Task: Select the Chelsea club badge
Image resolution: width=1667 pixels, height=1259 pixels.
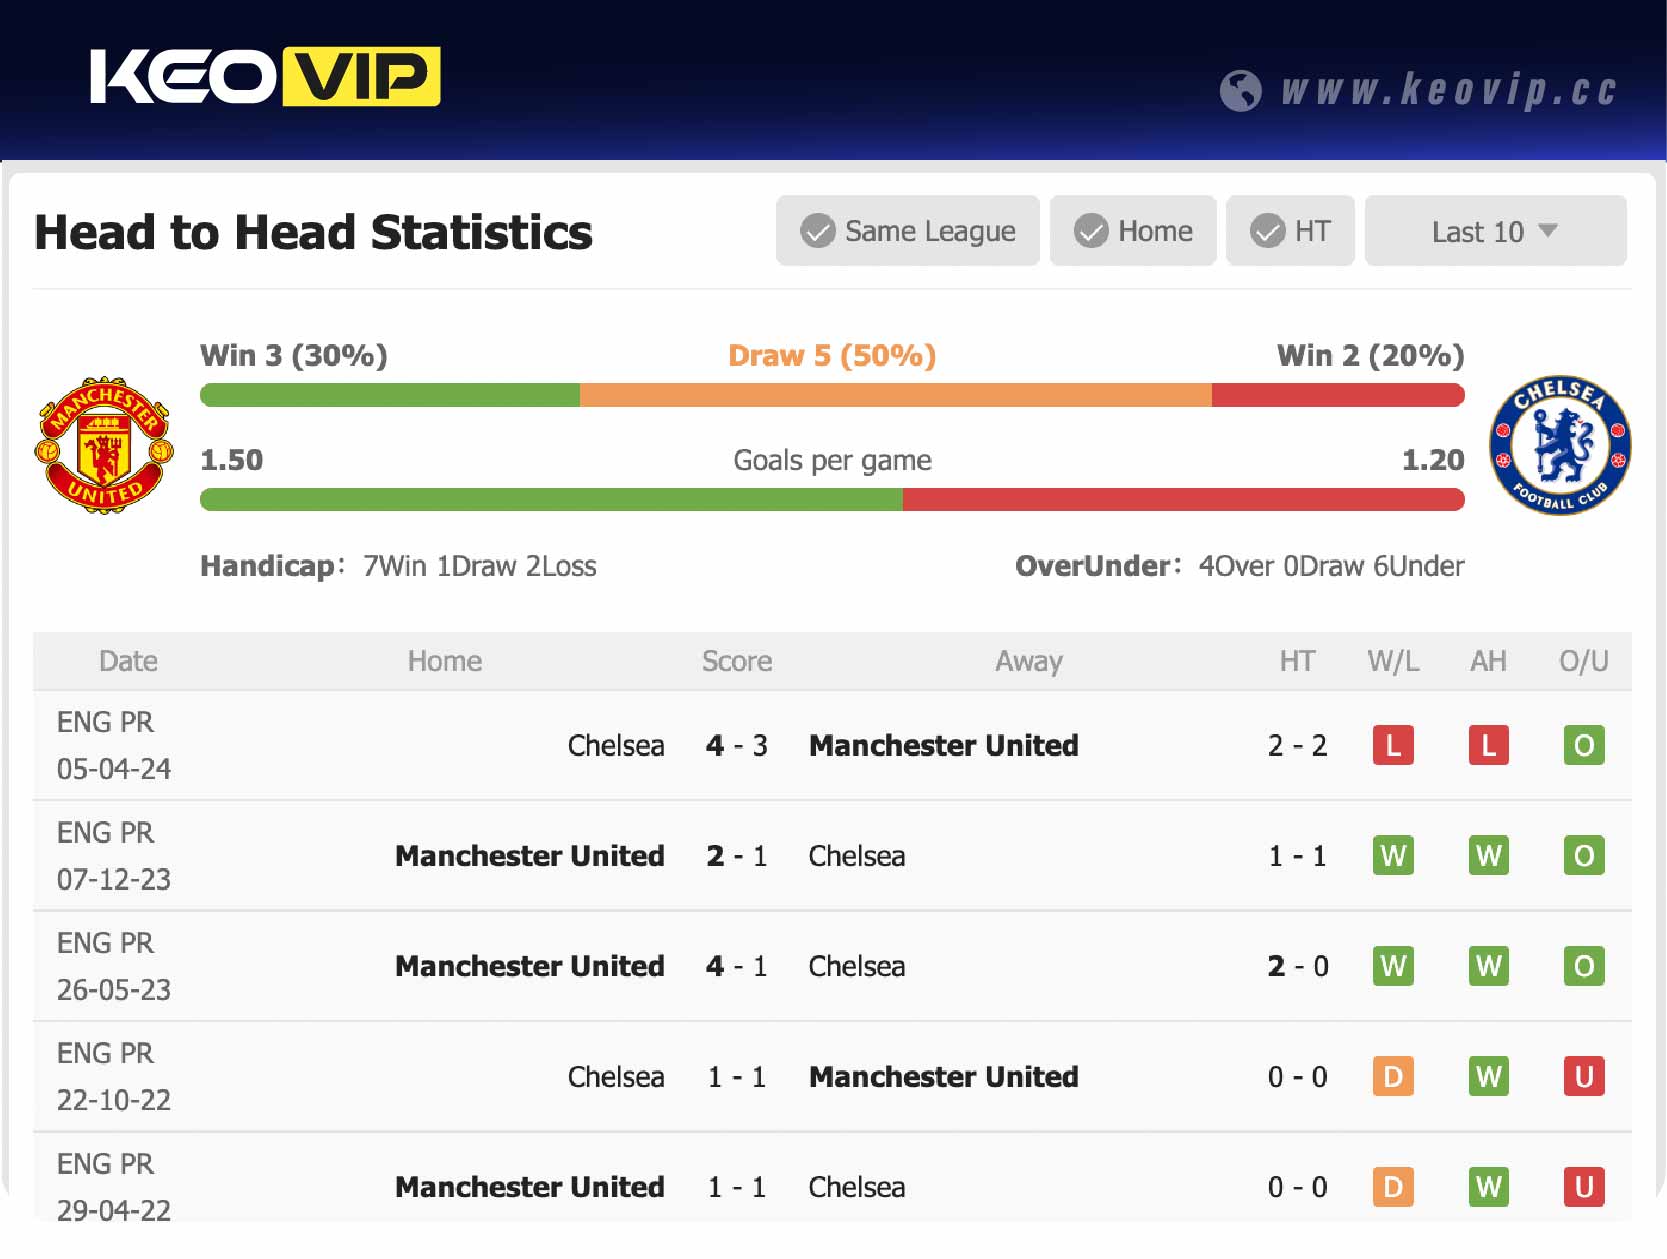Action: 1562,443
